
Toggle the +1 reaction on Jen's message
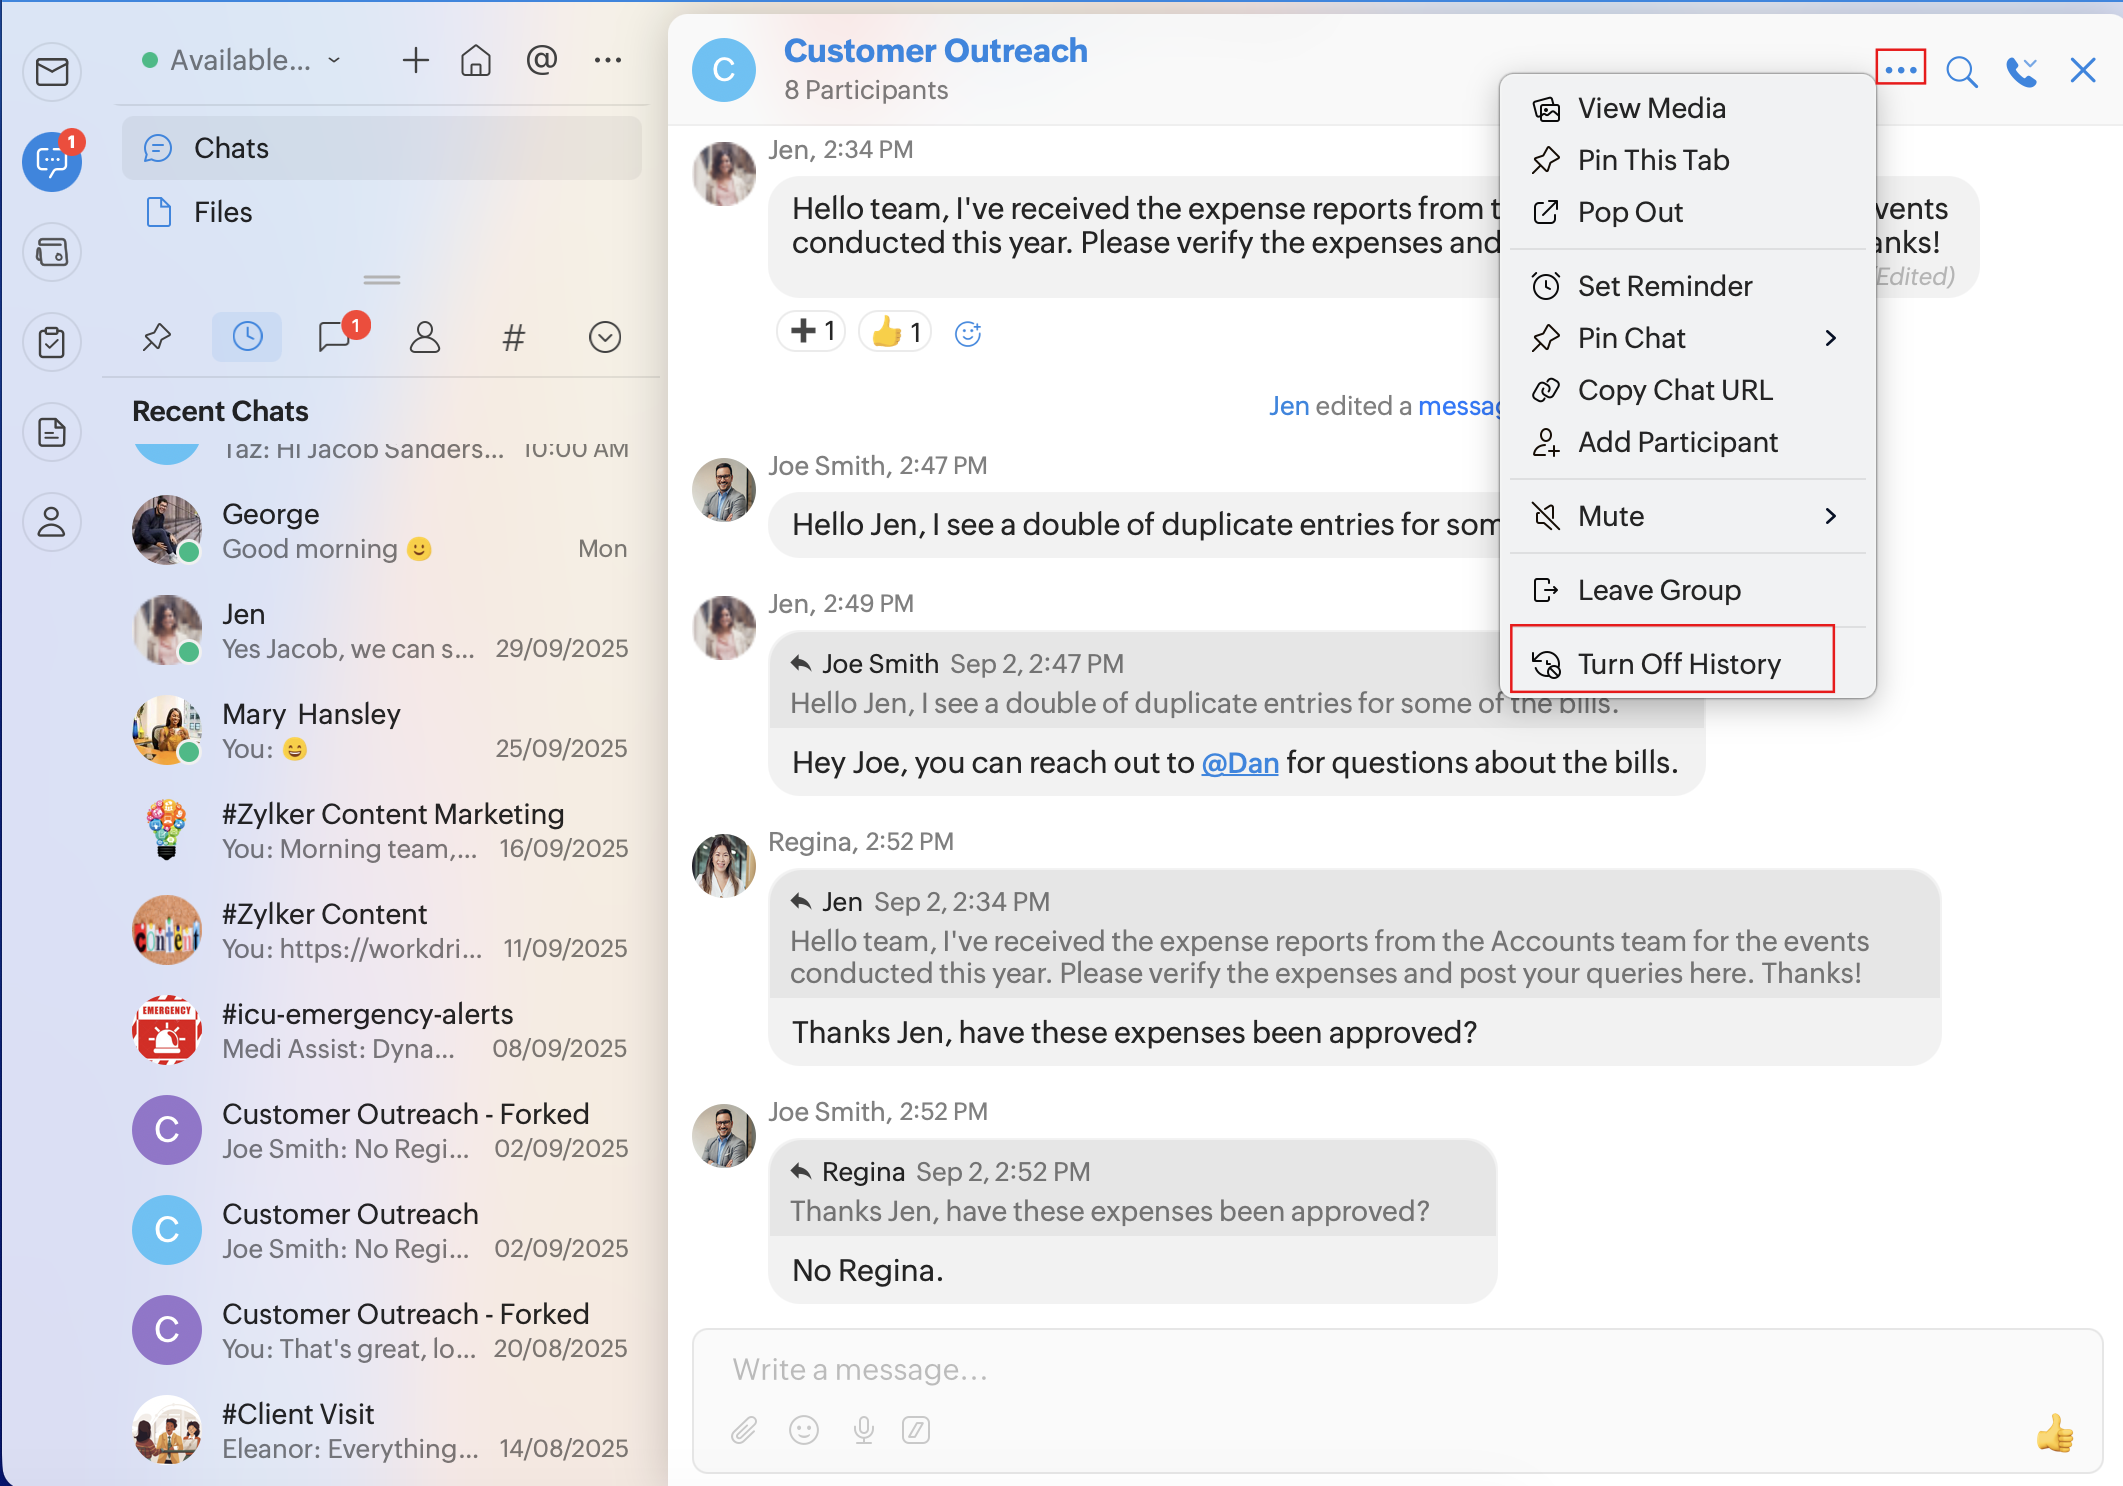coord(812,331)
